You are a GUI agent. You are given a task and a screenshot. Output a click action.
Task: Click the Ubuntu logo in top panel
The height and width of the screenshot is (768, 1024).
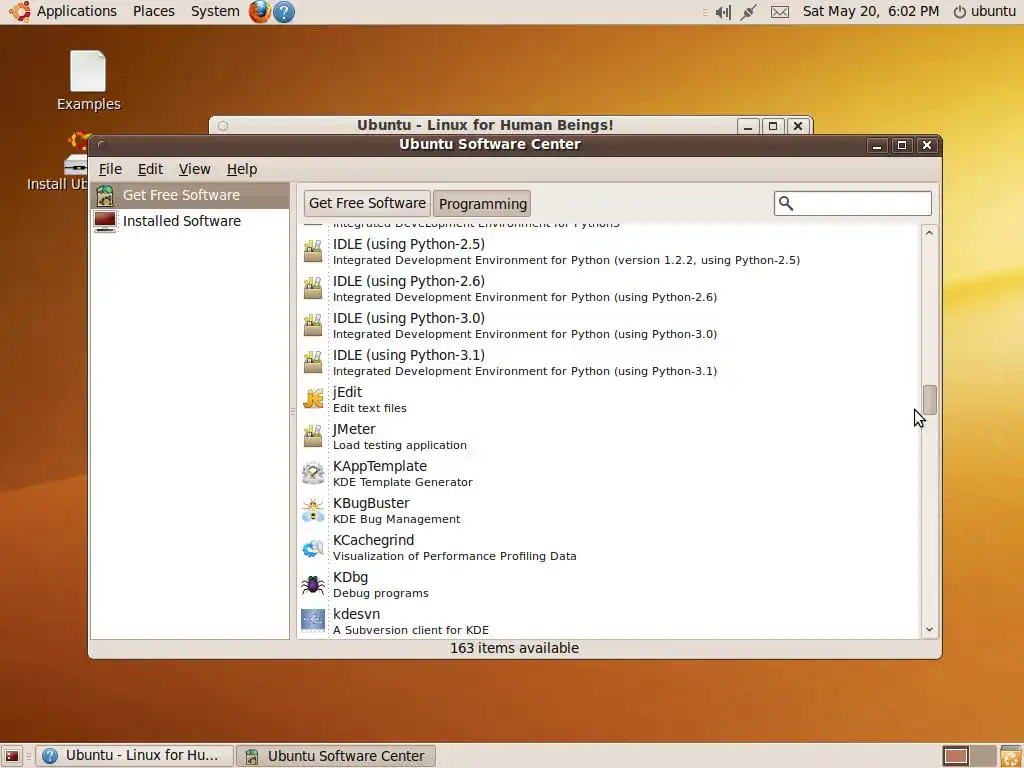point(19,12)
